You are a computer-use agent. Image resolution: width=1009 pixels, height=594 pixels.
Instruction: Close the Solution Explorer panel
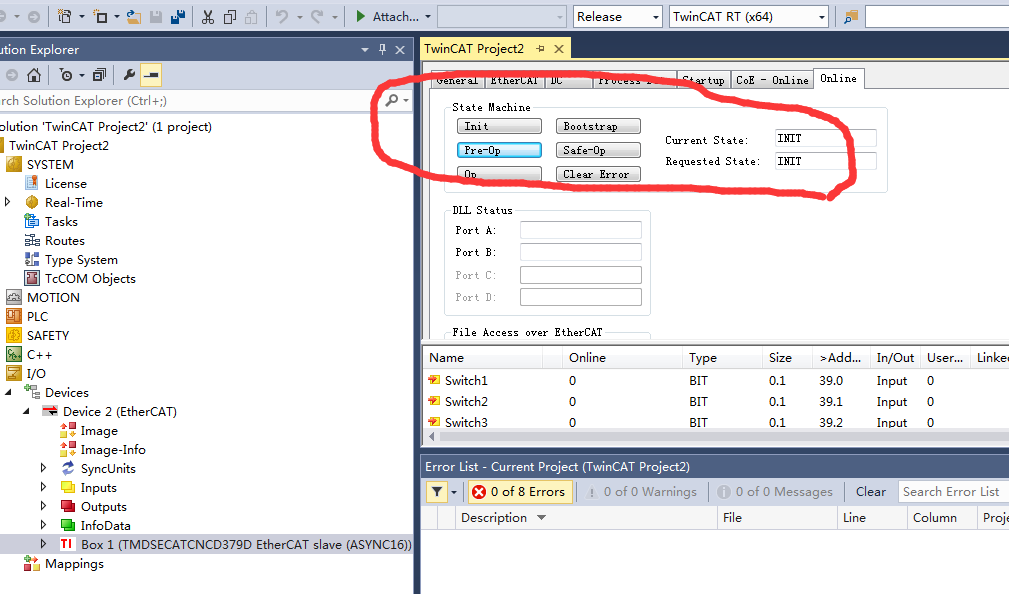(400, 50)
